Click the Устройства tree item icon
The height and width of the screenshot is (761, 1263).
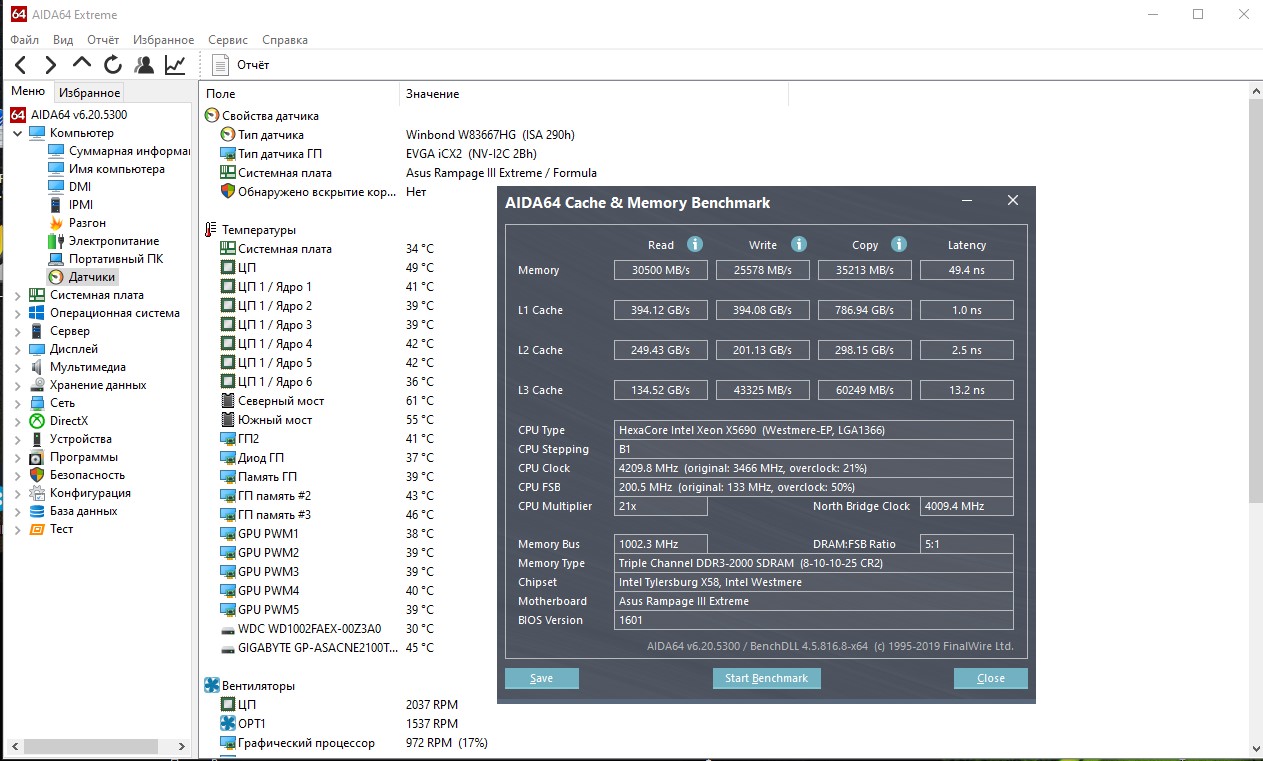[37, 439]
